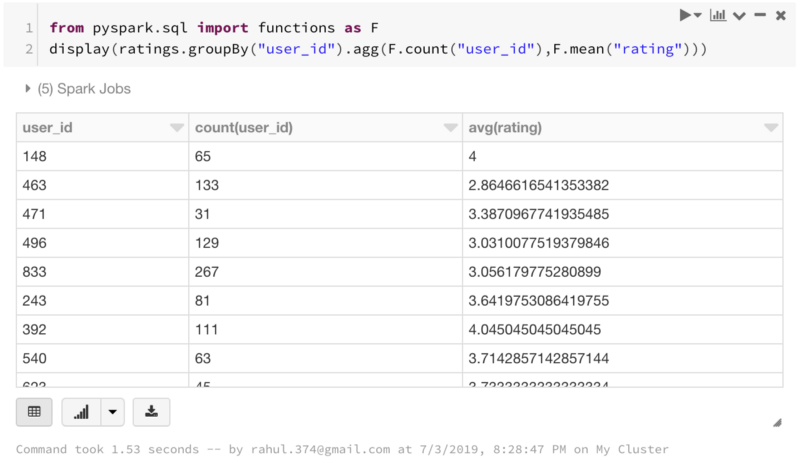Click the count cell showing 129

(x=209, y=244)
